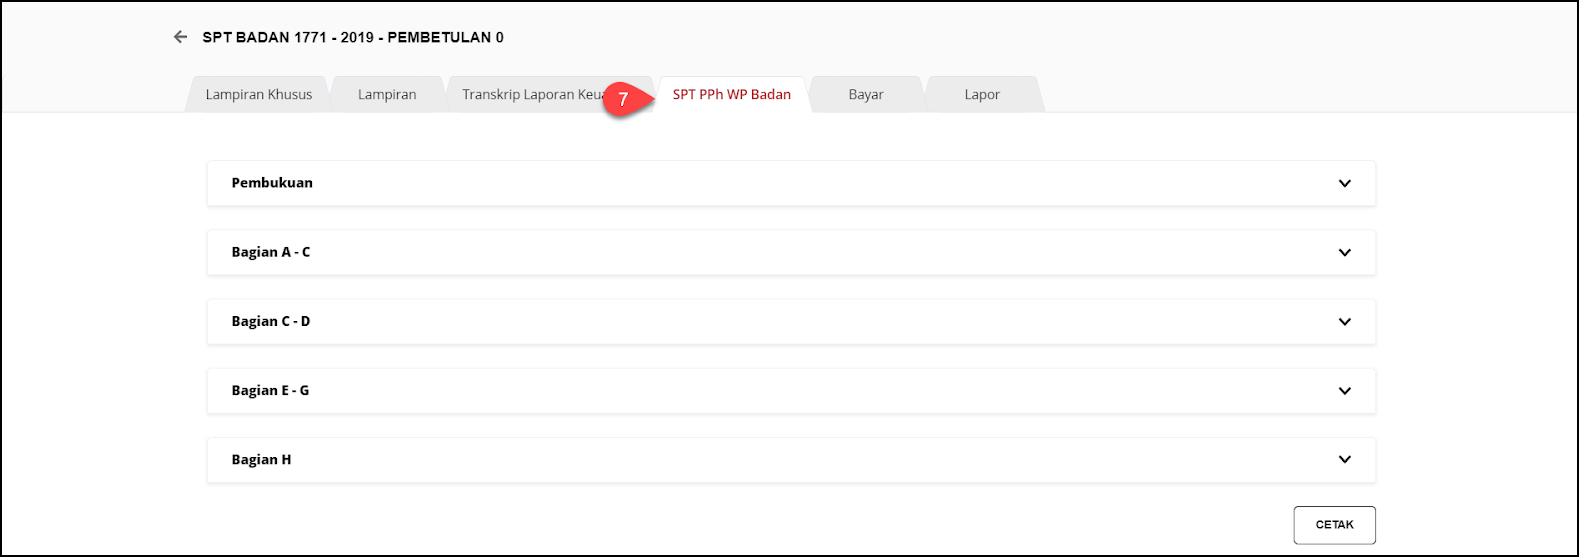Open Bagian E - G with its chevron

1345,391
